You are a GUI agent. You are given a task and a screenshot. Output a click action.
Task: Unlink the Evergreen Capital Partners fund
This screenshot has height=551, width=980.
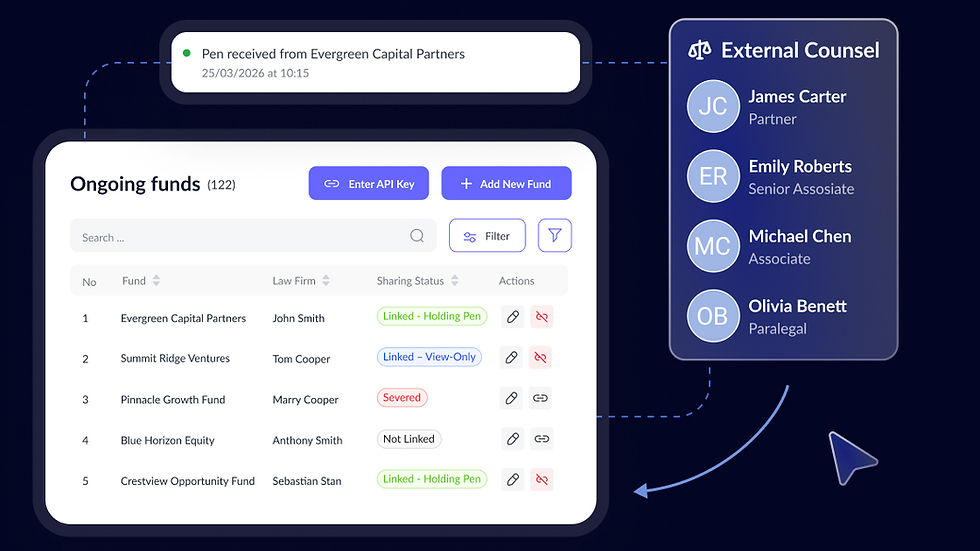point(541,317)
